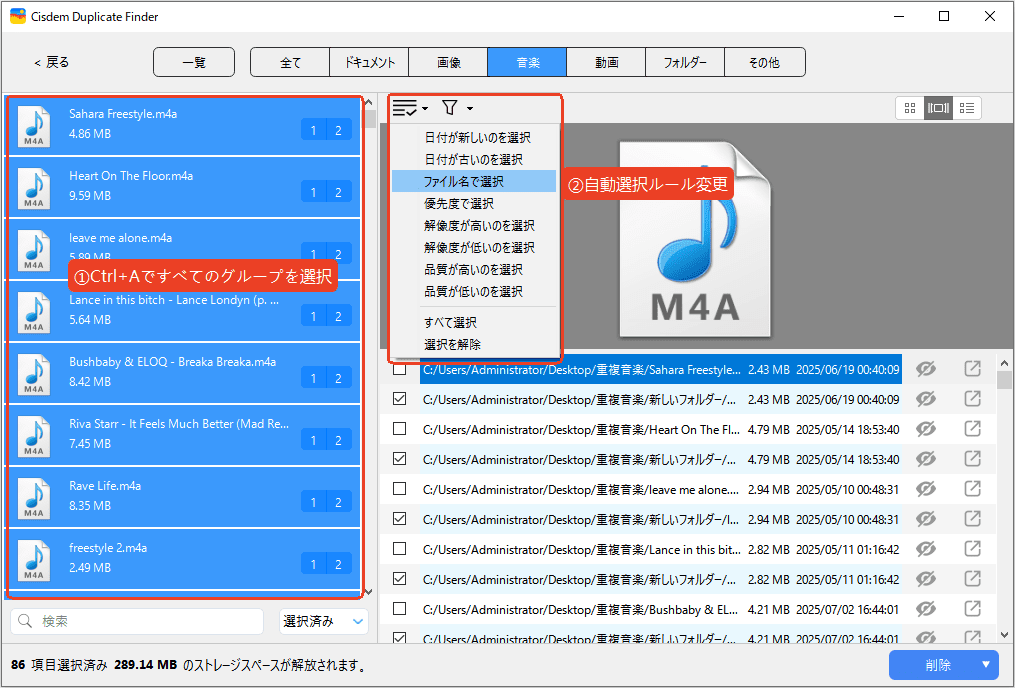Toggle eye icon on first Sahara Freestyle row
The width and height of the screenshot is (1015, 688).
[x=926, y=369]
